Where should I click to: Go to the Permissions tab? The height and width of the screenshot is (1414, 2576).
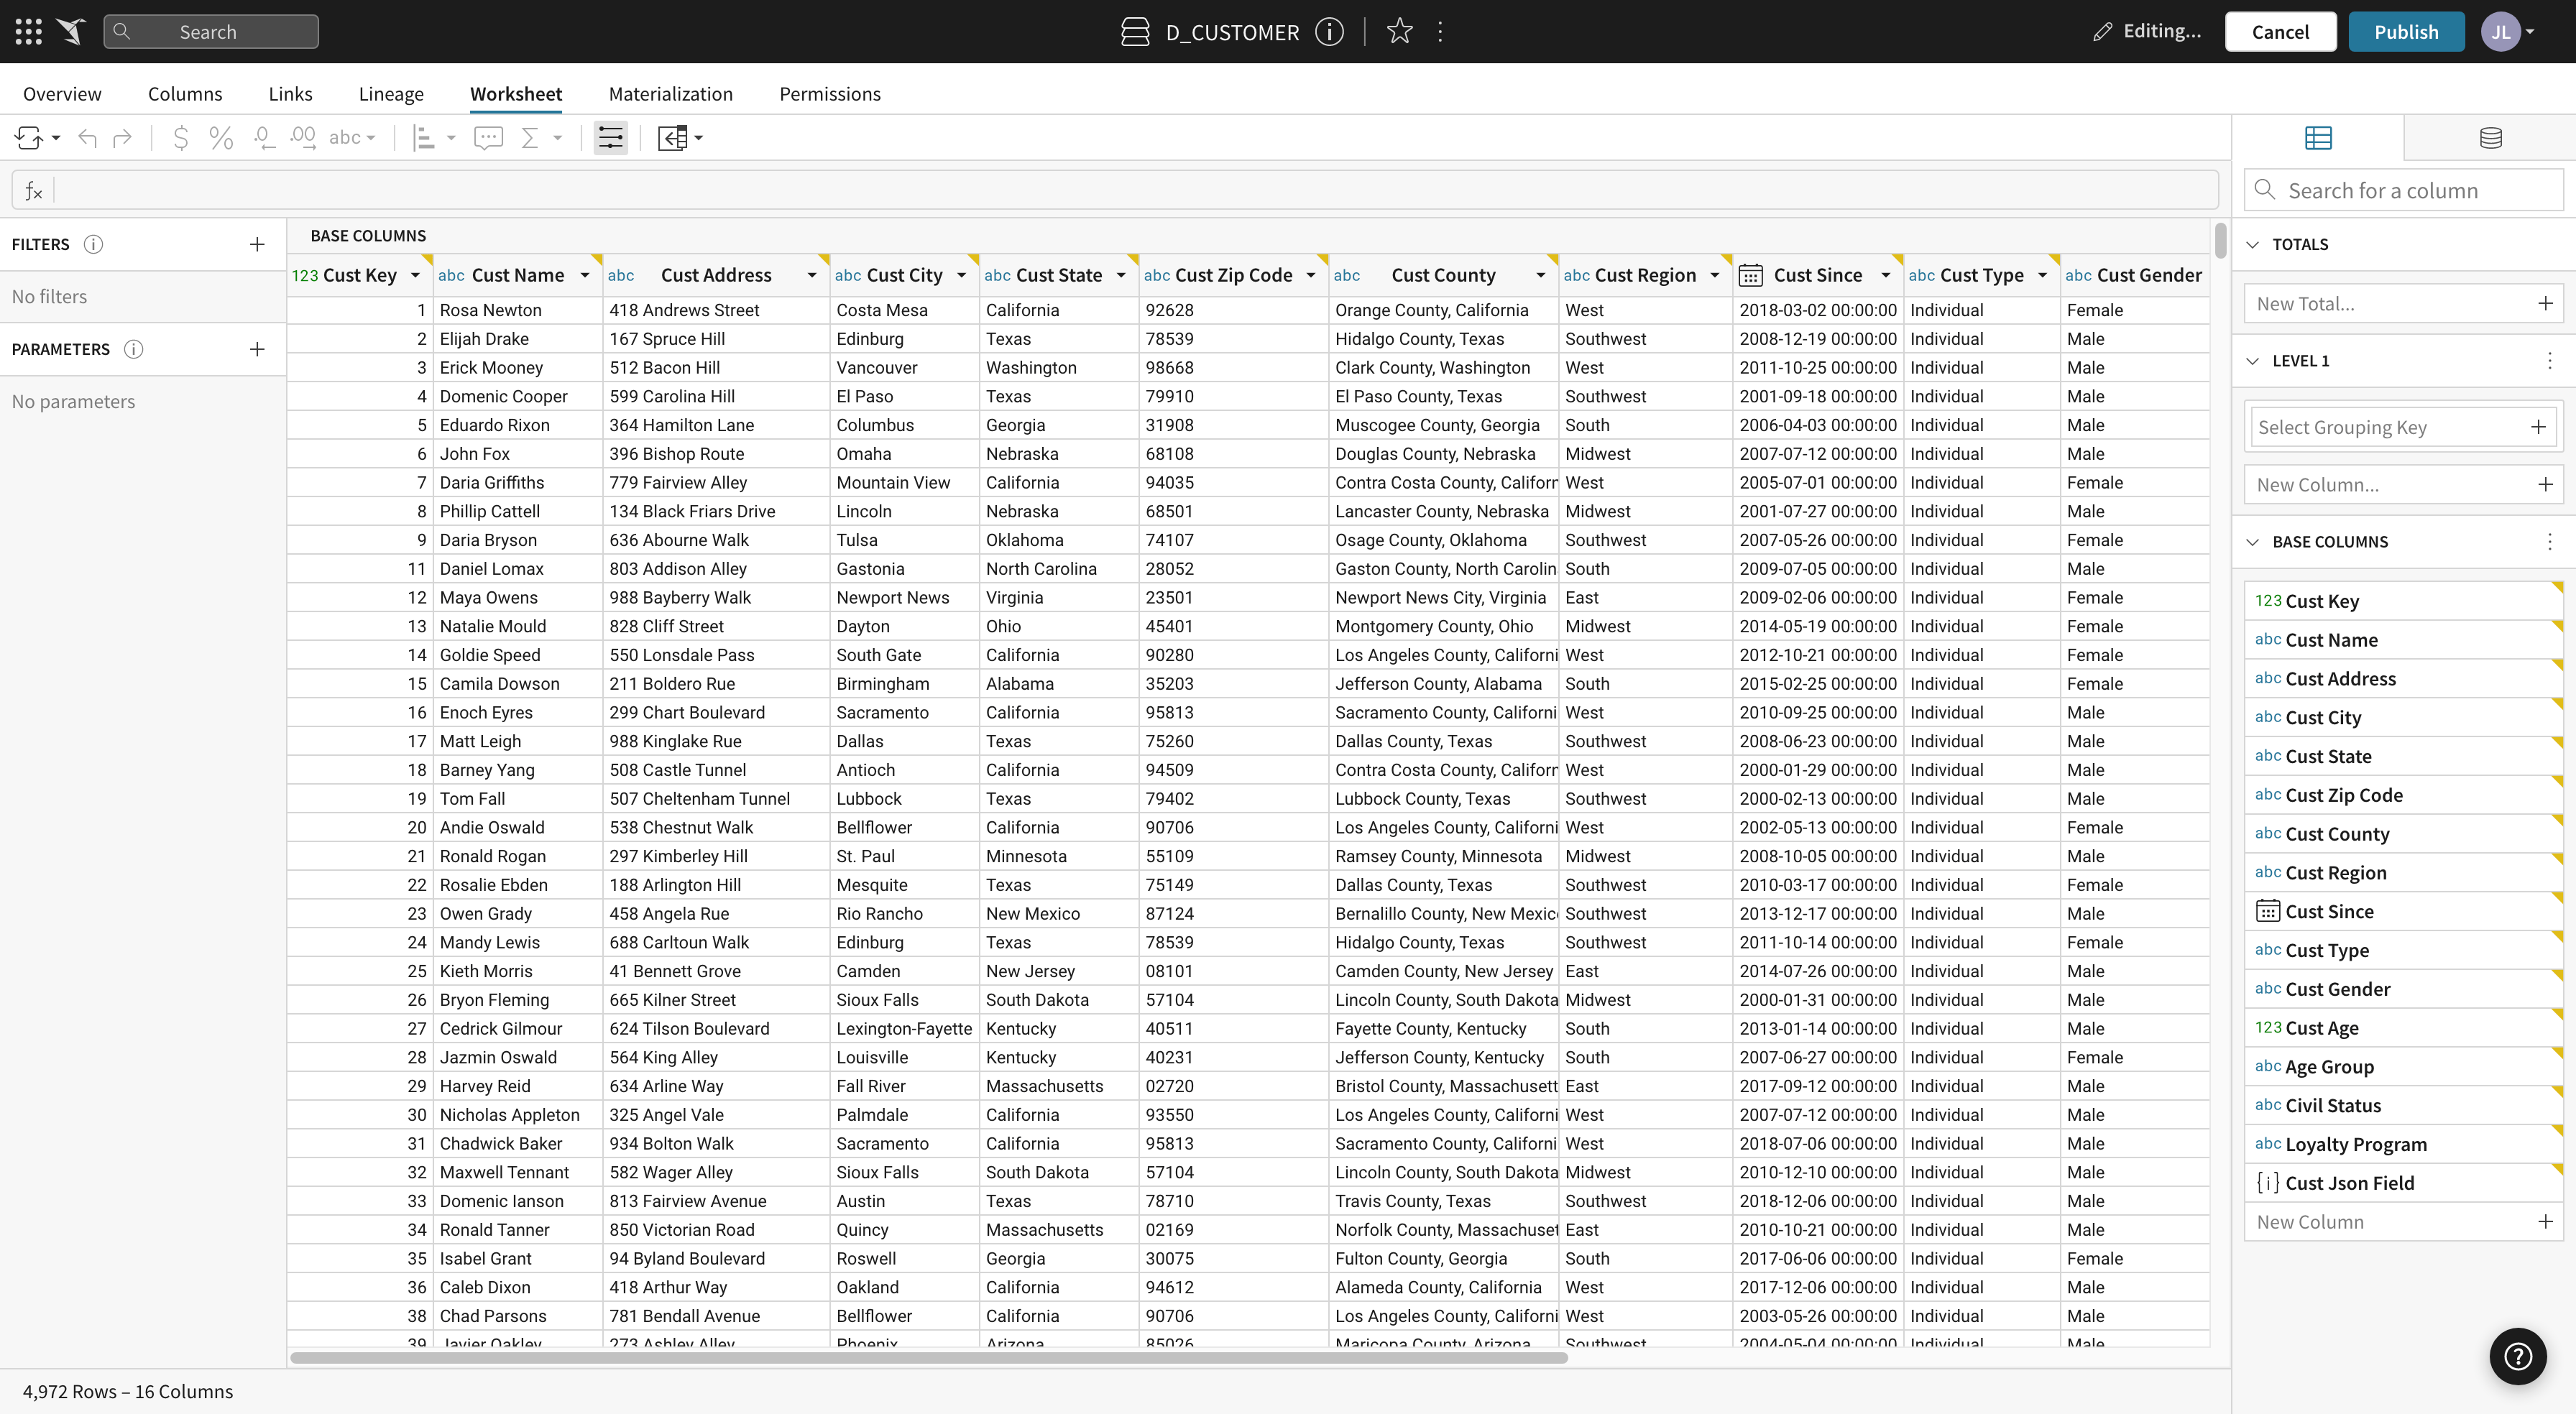(x=830, y=94)
